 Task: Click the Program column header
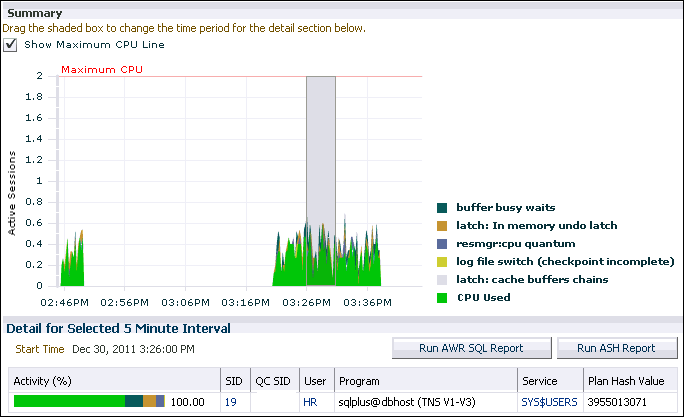click(x=360, y=381)
